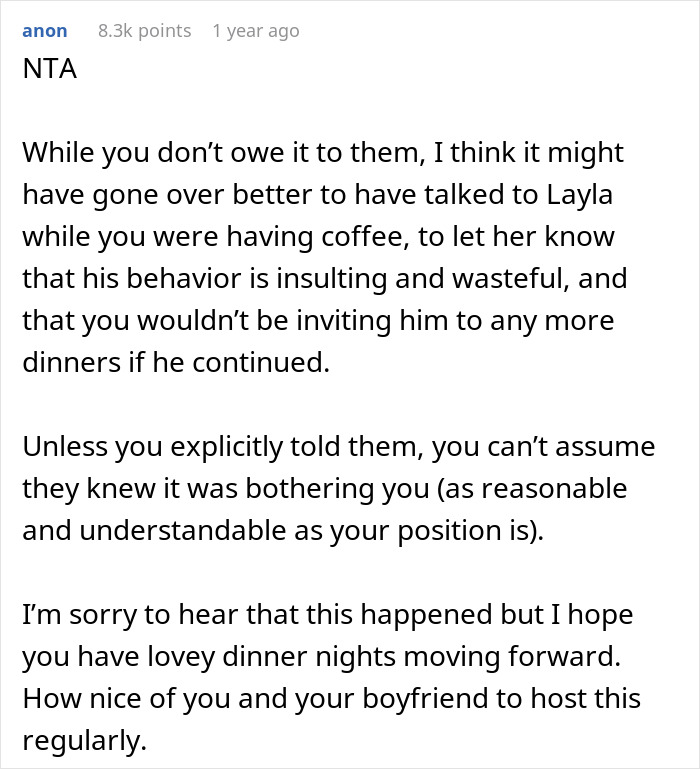Open the anon user profile link
This screenshot has width=700, height=769.
tap(44, 31)
